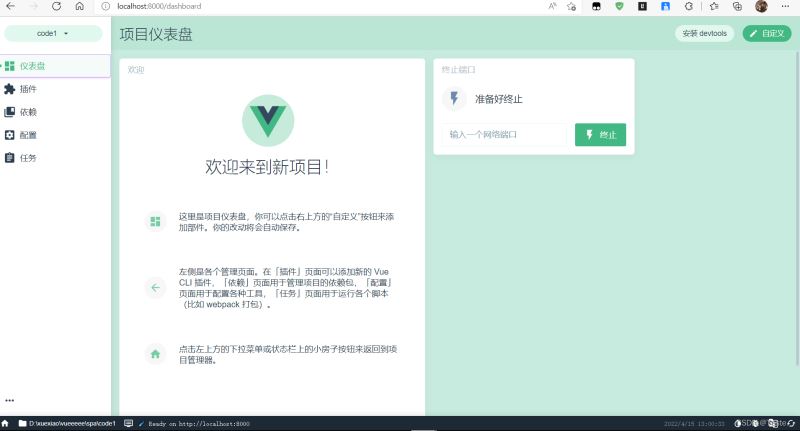Click the site info icon in address bar
The image size is (800, 431).
tap(106, 6)
